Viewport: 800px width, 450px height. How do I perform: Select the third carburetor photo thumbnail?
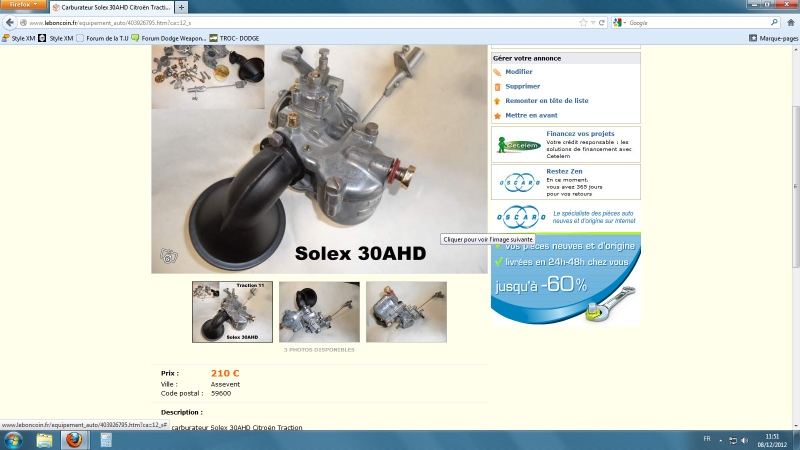(x=406, y=312)
